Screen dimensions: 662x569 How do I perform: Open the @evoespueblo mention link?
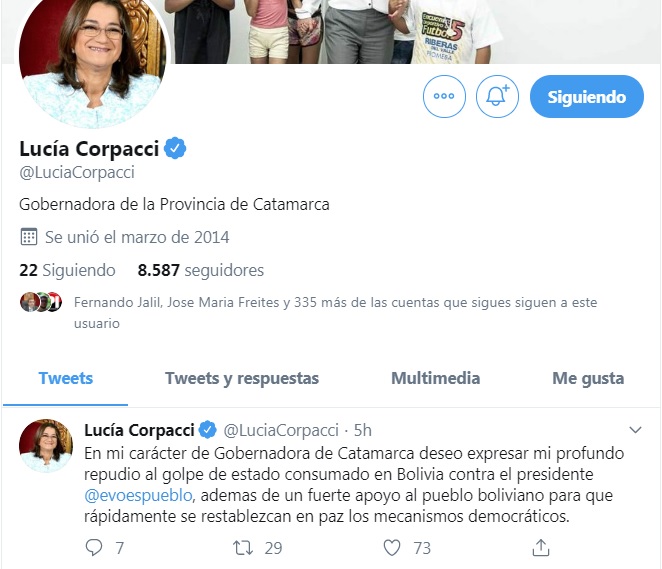pos(138,495)
